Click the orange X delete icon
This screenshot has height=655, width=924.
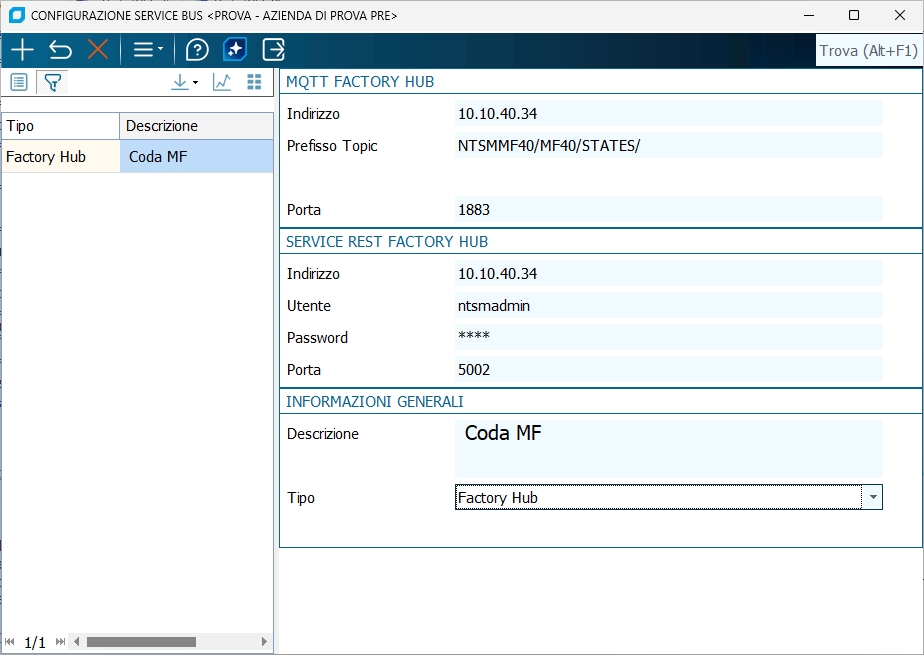click(x=98, y=49)
